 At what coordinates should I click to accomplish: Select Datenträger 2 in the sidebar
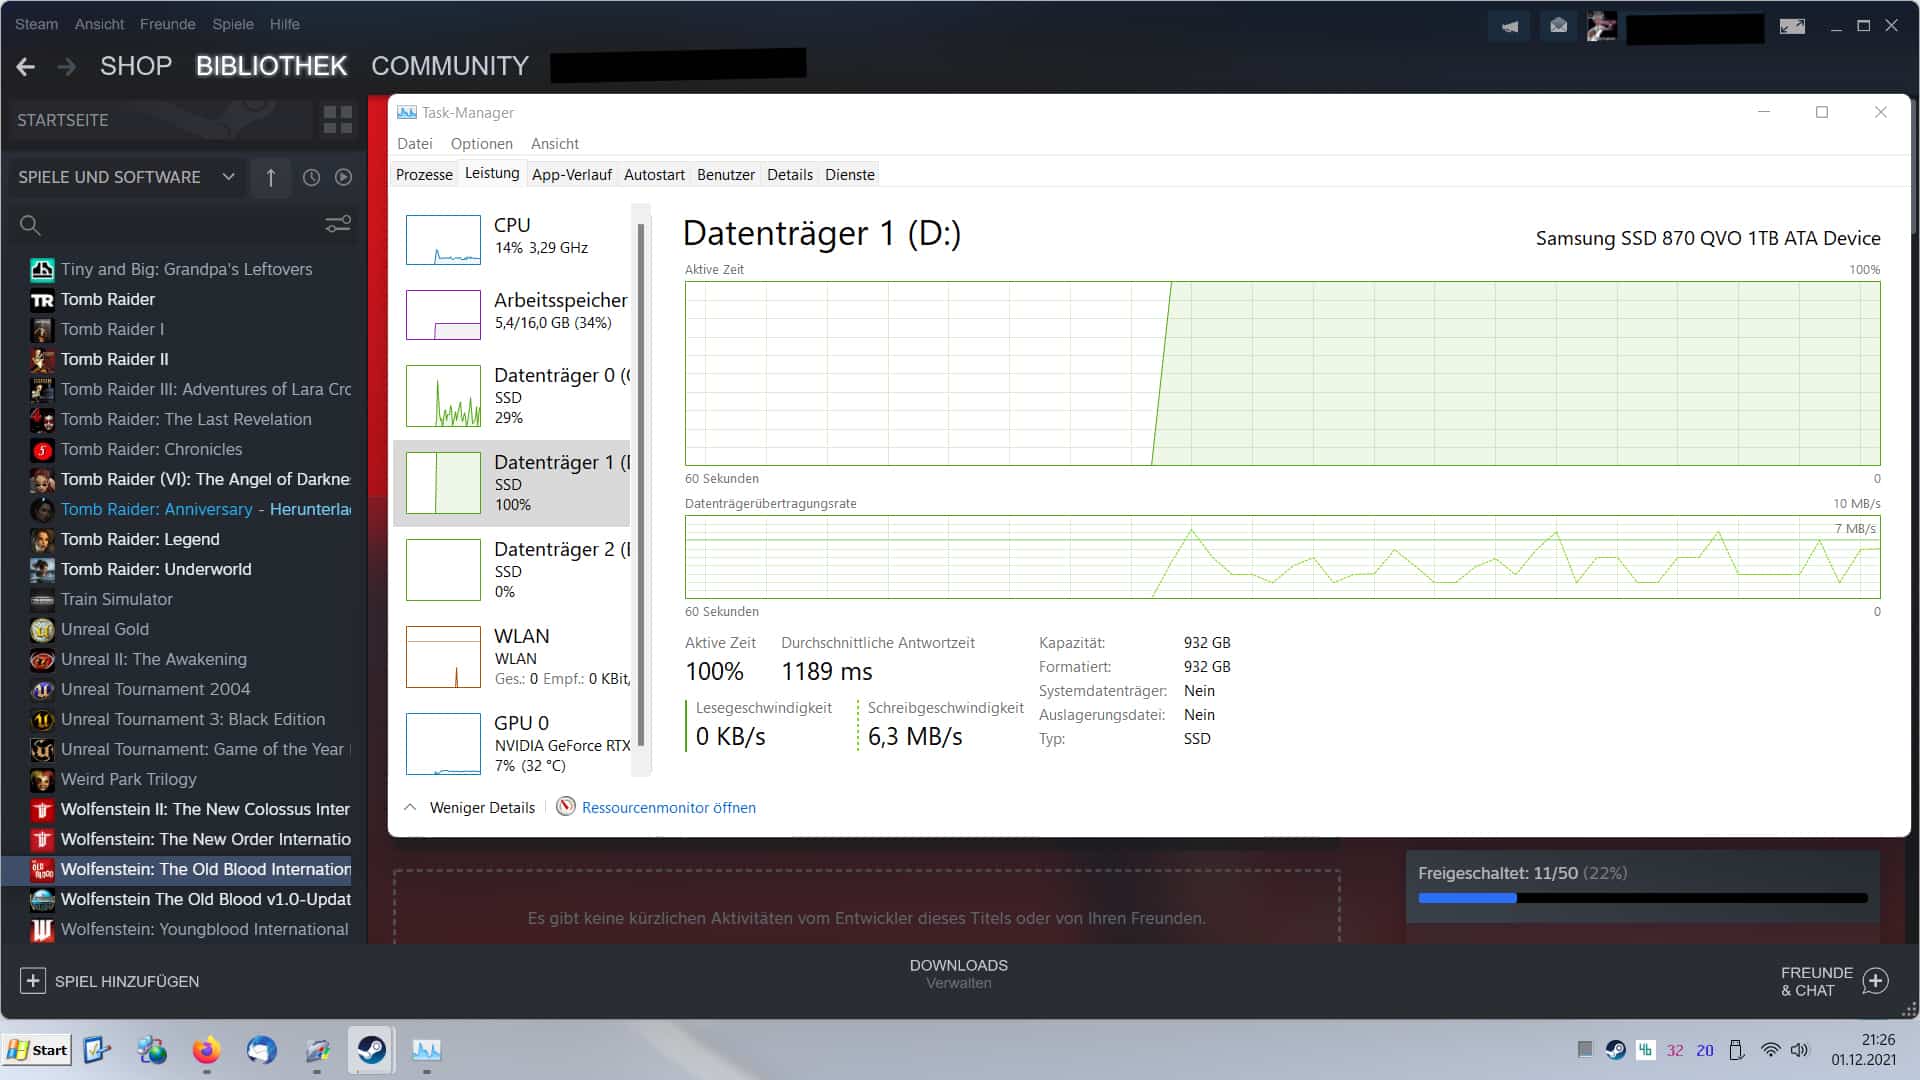click(512, 569)
